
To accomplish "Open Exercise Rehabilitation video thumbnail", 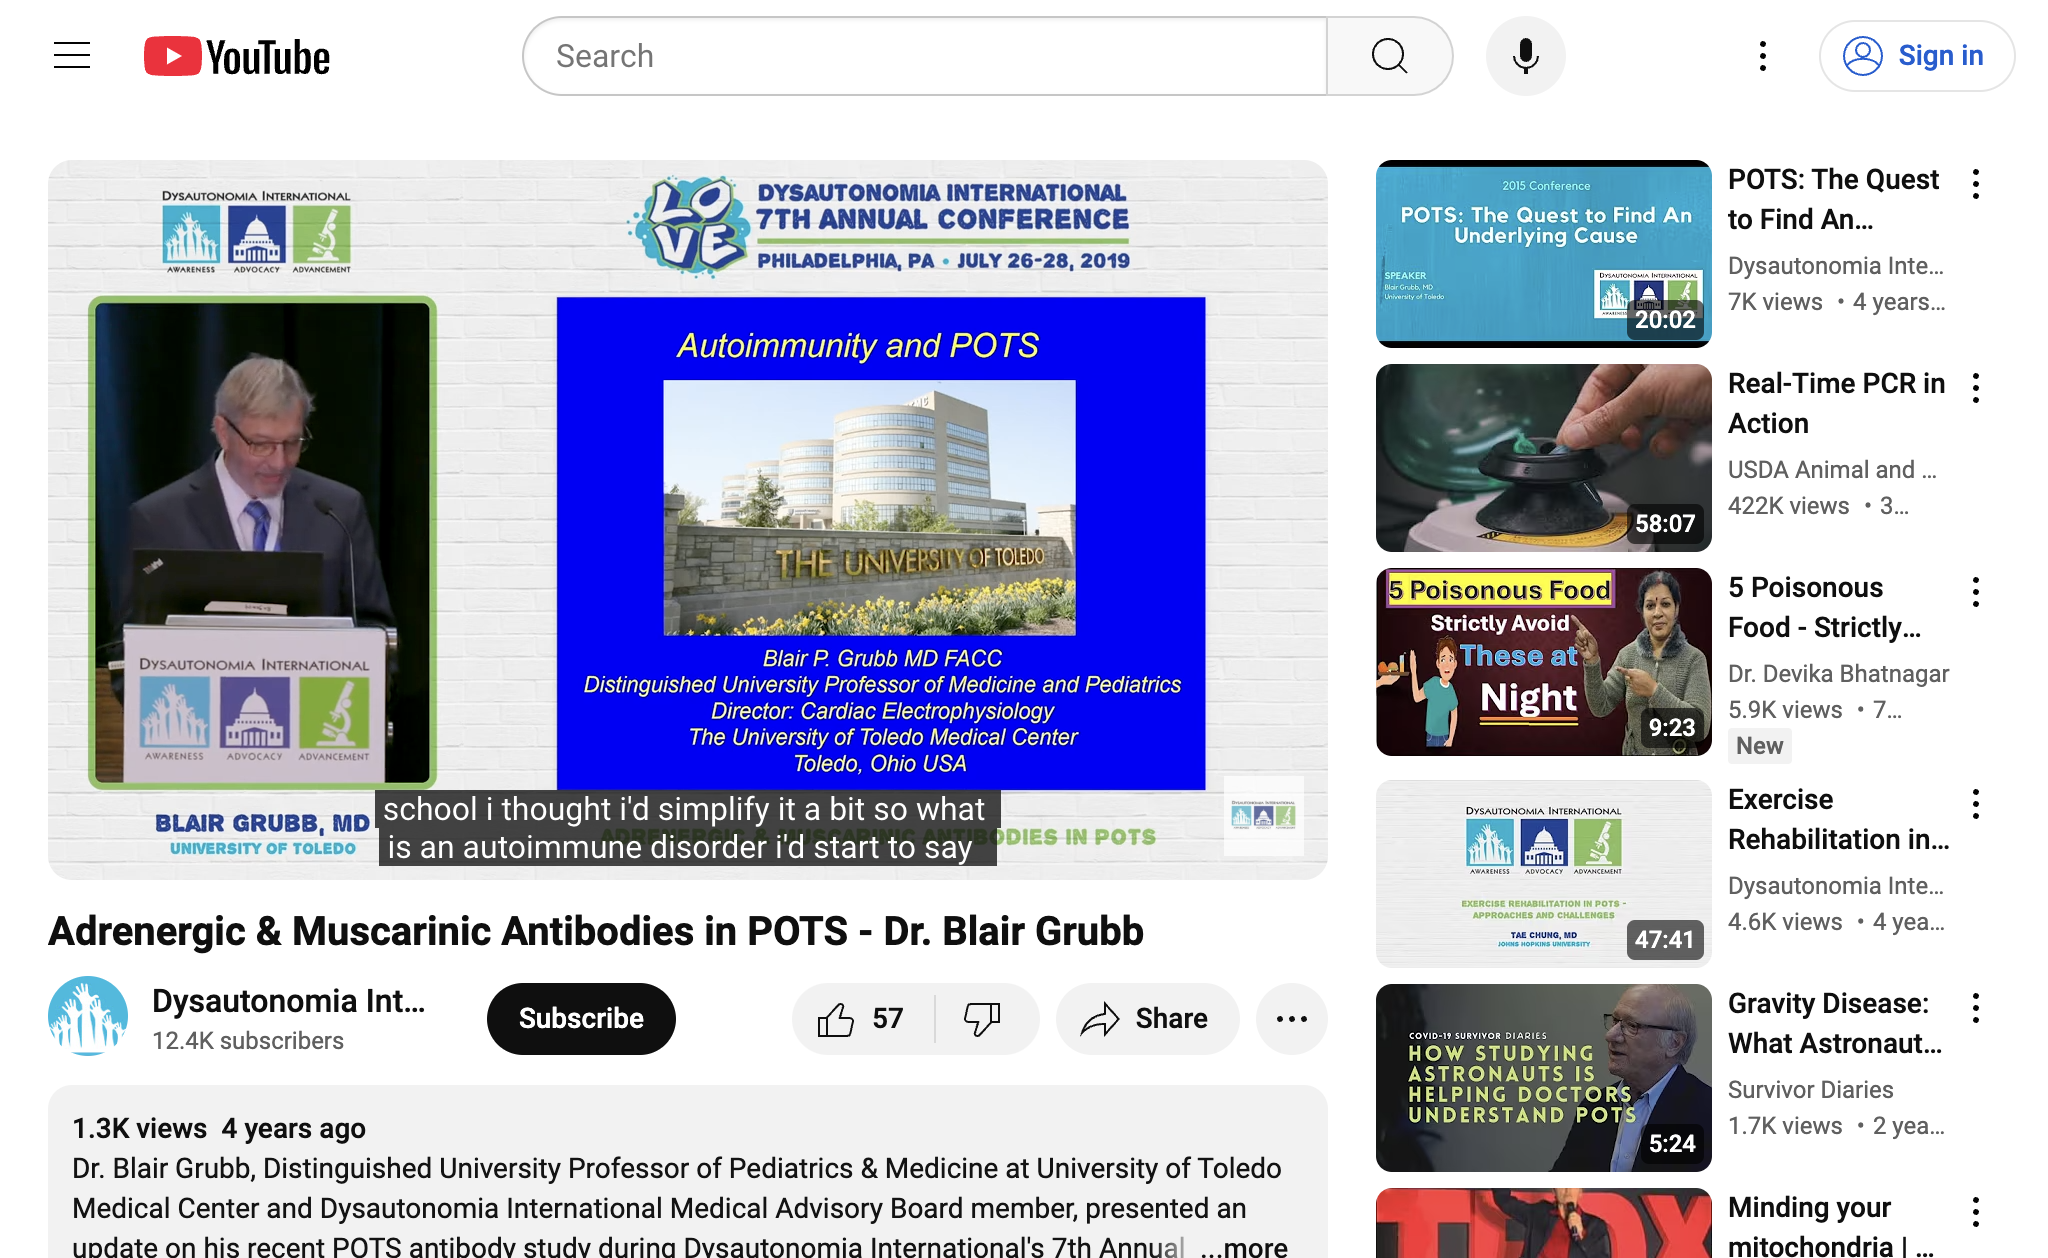I will tap(1544, 874).
